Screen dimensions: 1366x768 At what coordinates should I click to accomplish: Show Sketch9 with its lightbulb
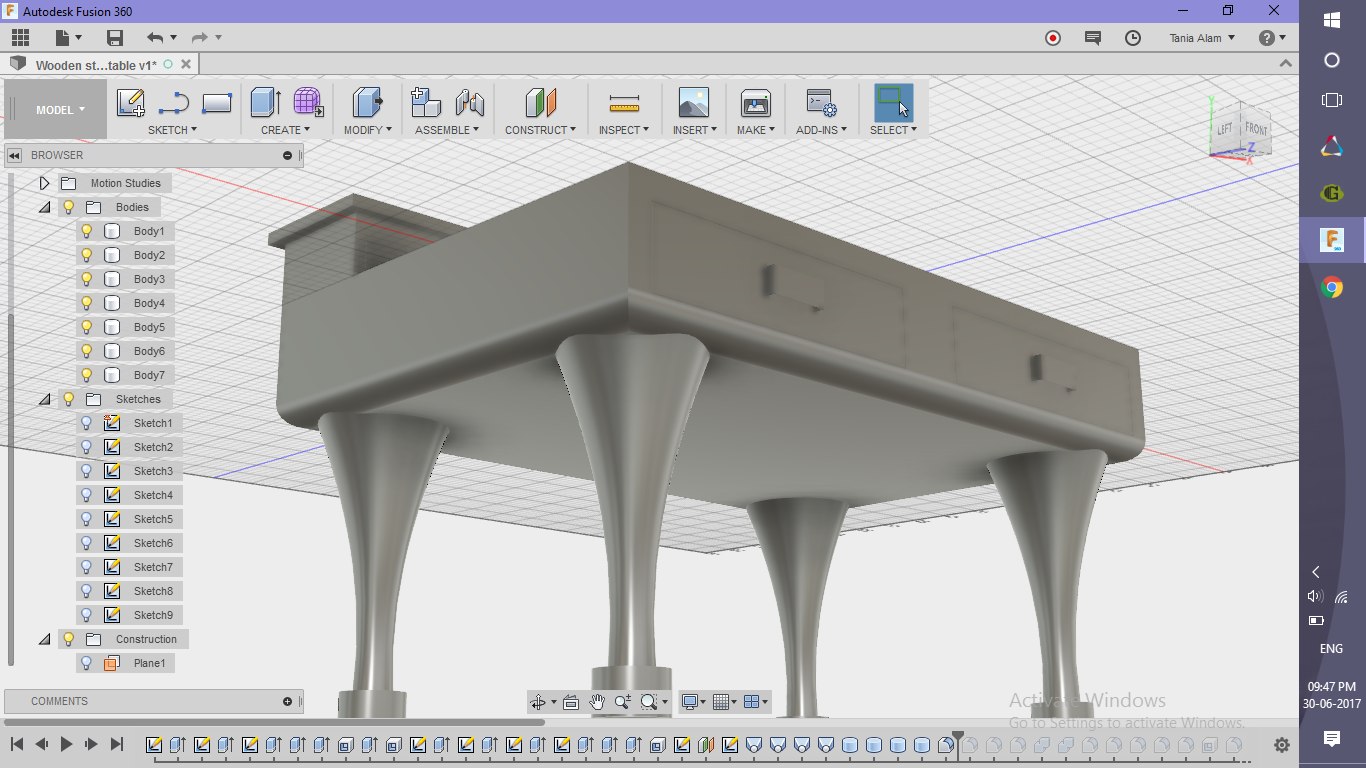tap(86, 615)
